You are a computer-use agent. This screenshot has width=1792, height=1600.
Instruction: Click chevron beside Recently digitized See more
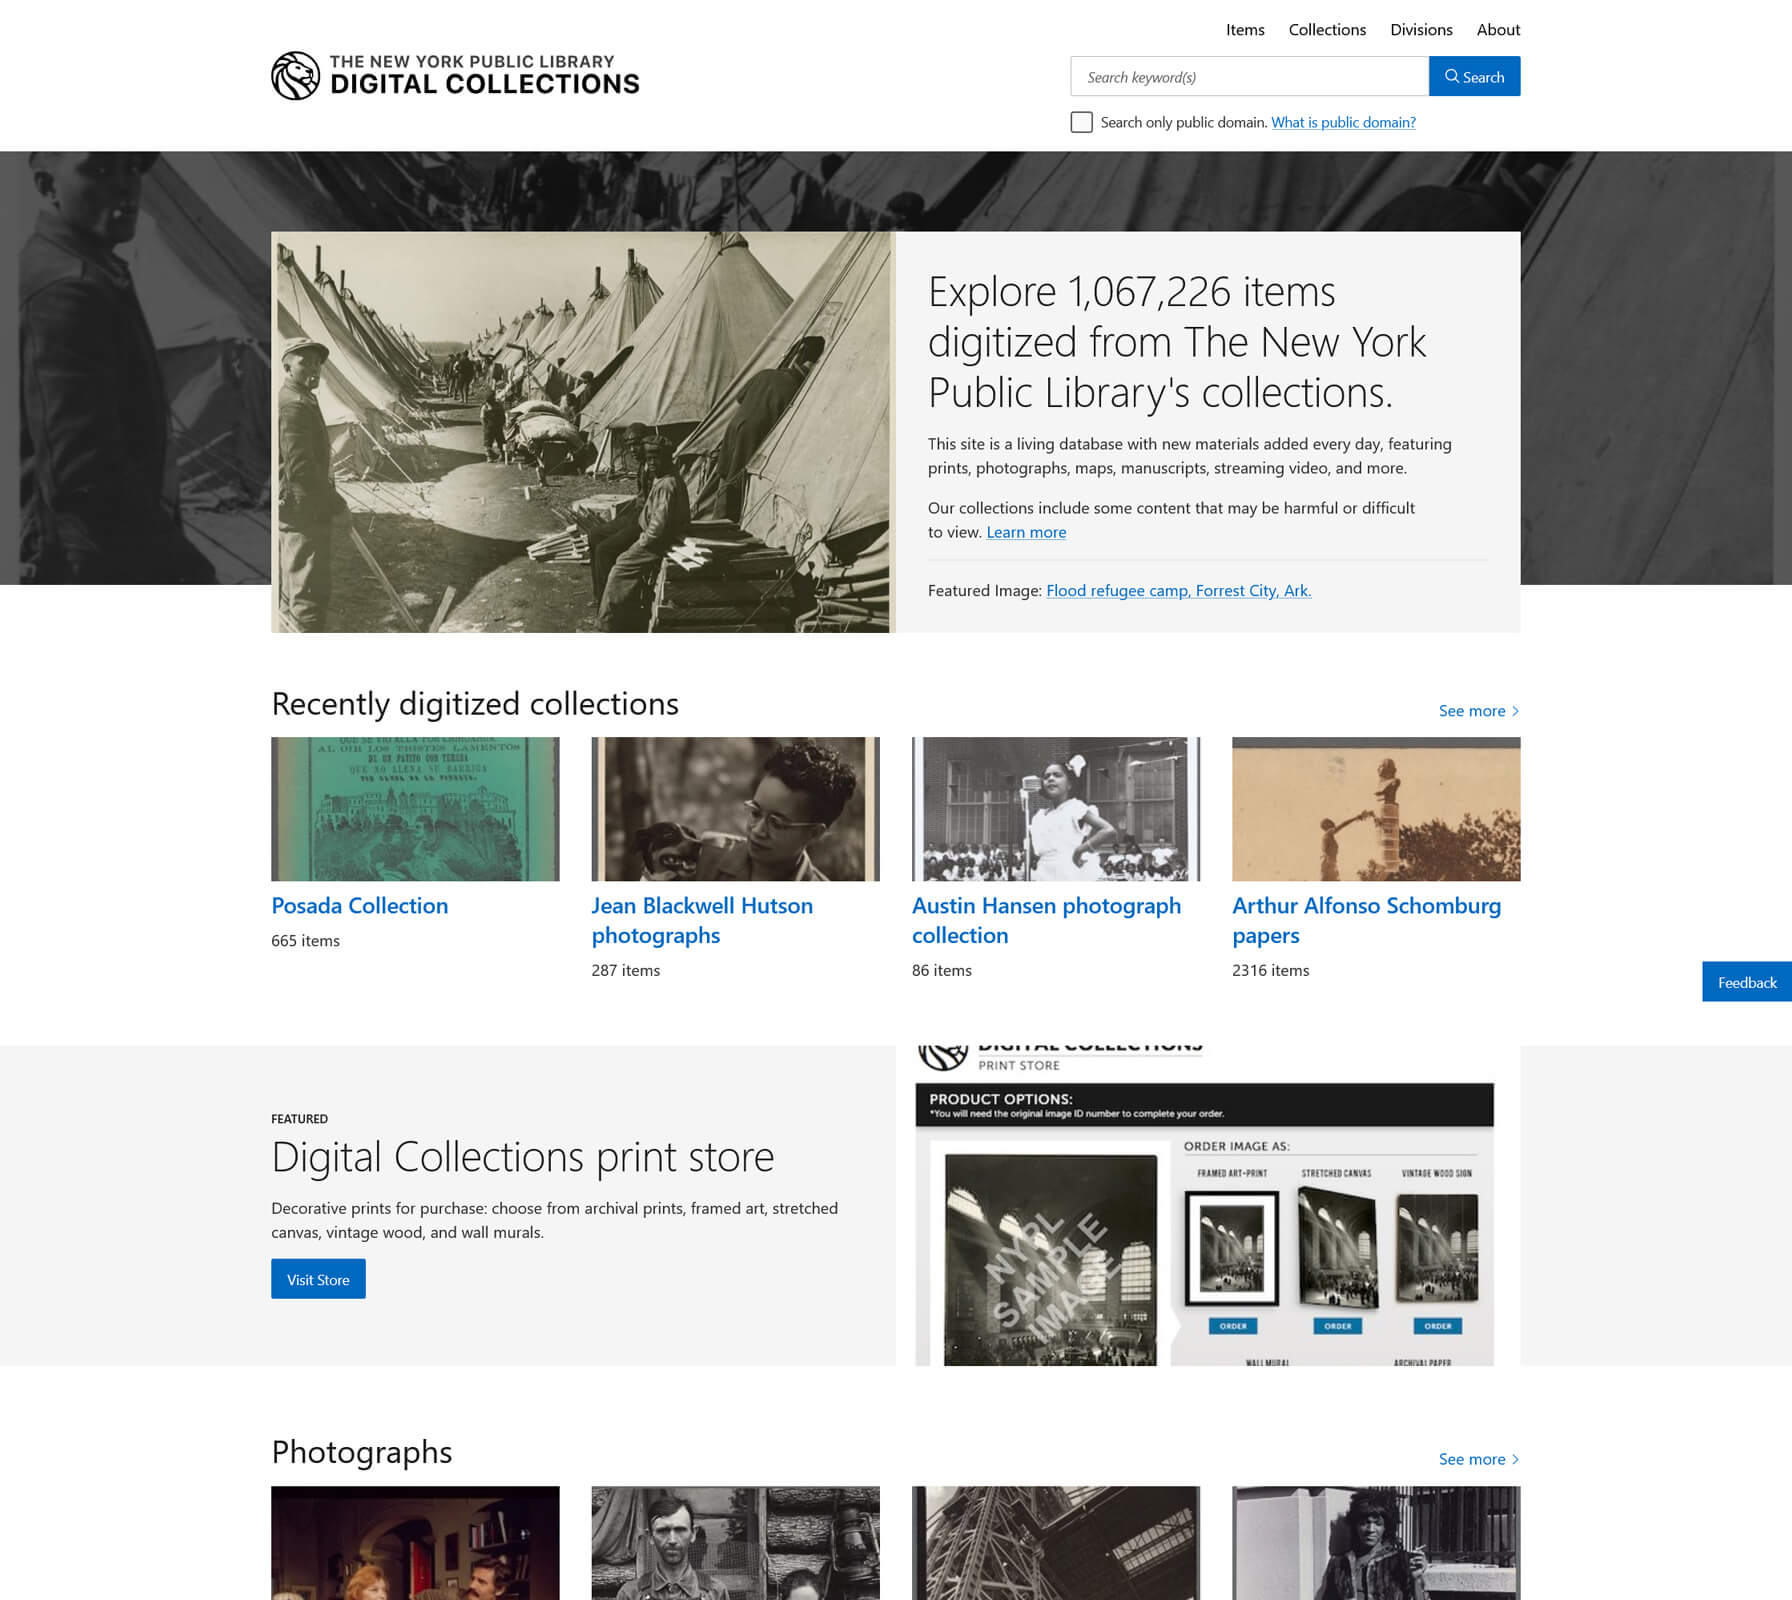click(1516, 711)
